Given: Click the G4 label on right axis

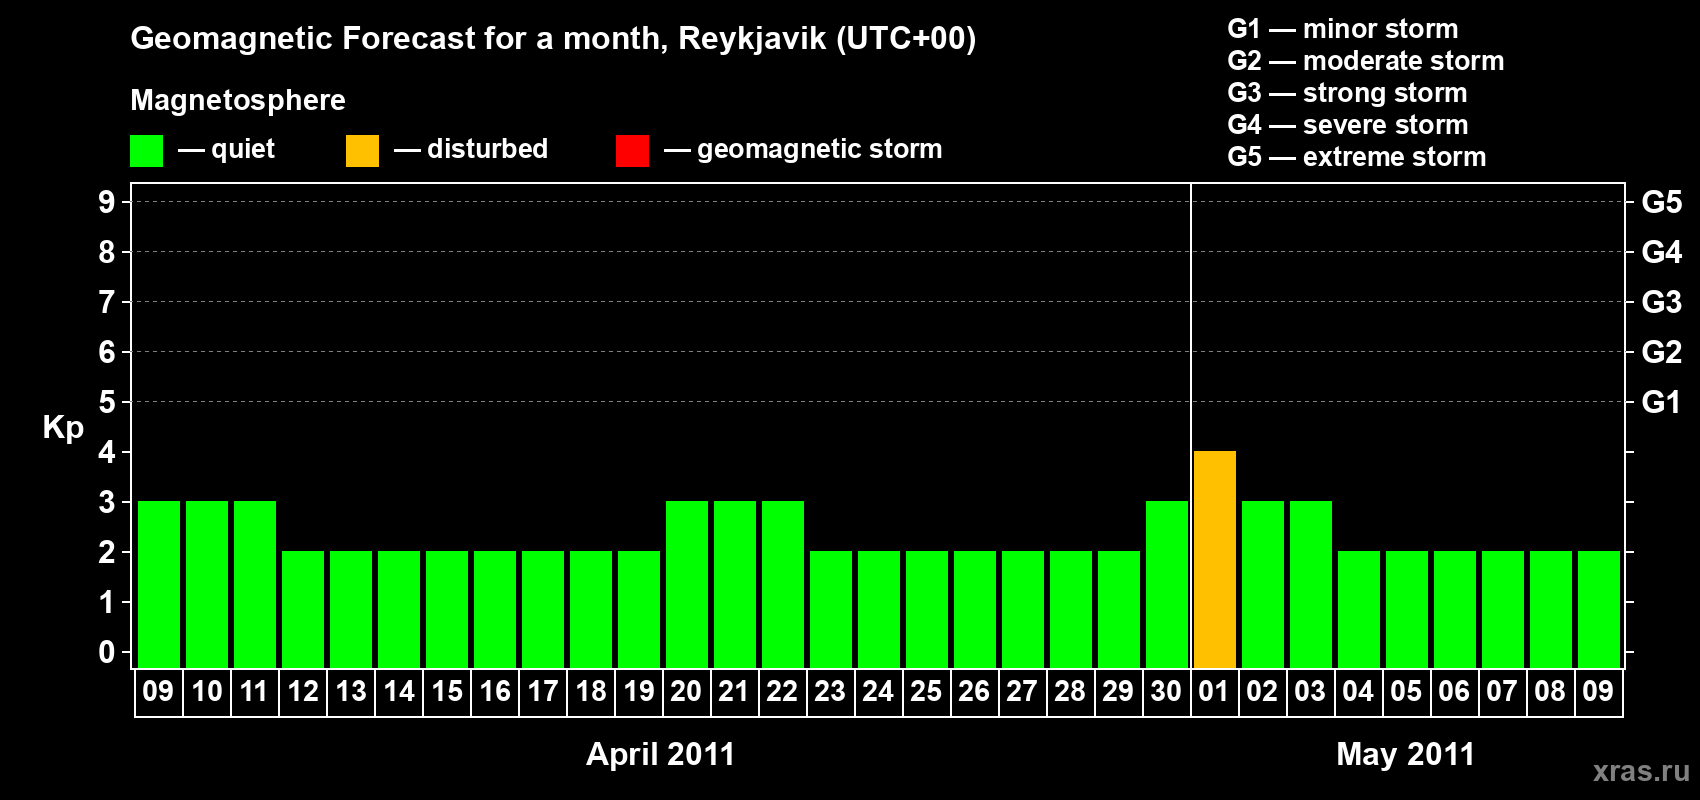Looking at the screenshot, I should [x=1662, y=252].
